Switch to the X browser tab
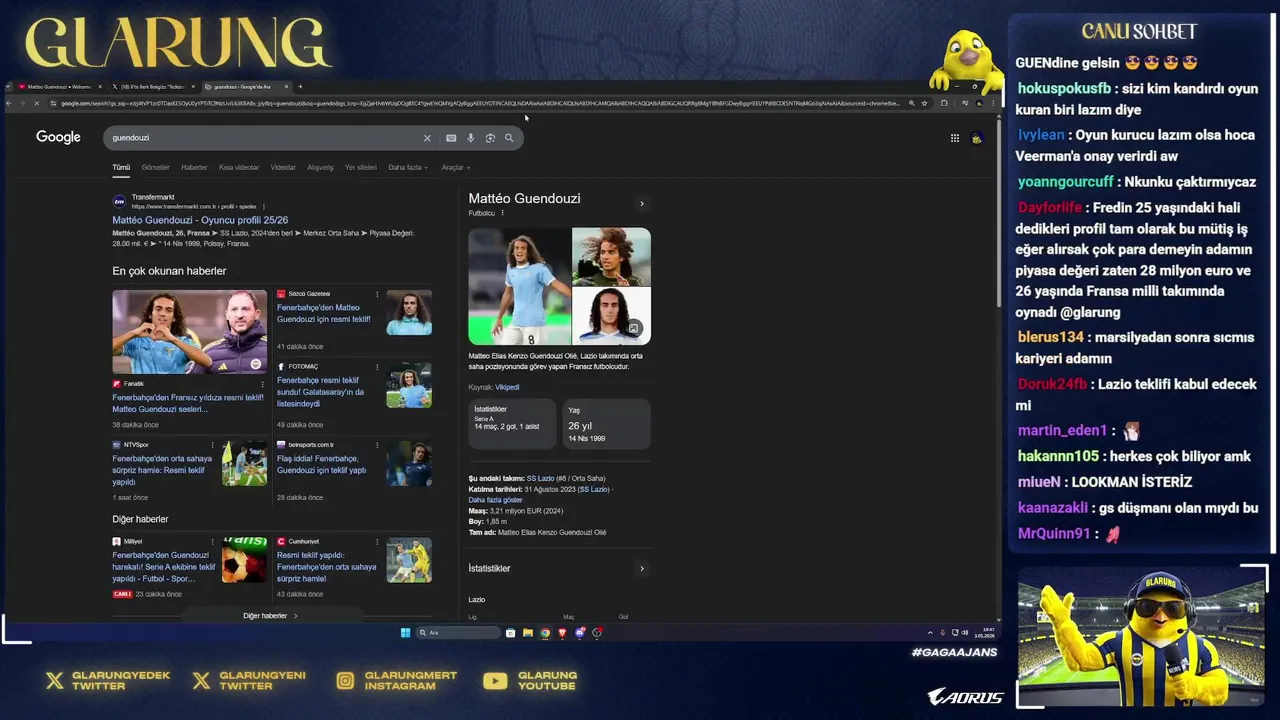 pyautogui.click(x=153, y=87)
